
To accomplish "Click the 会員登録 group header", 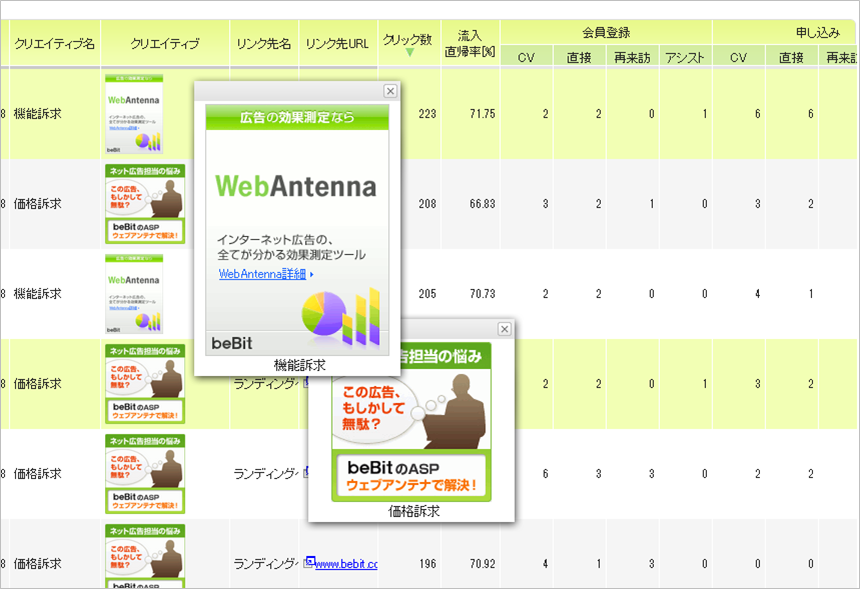I will [606, 32].
